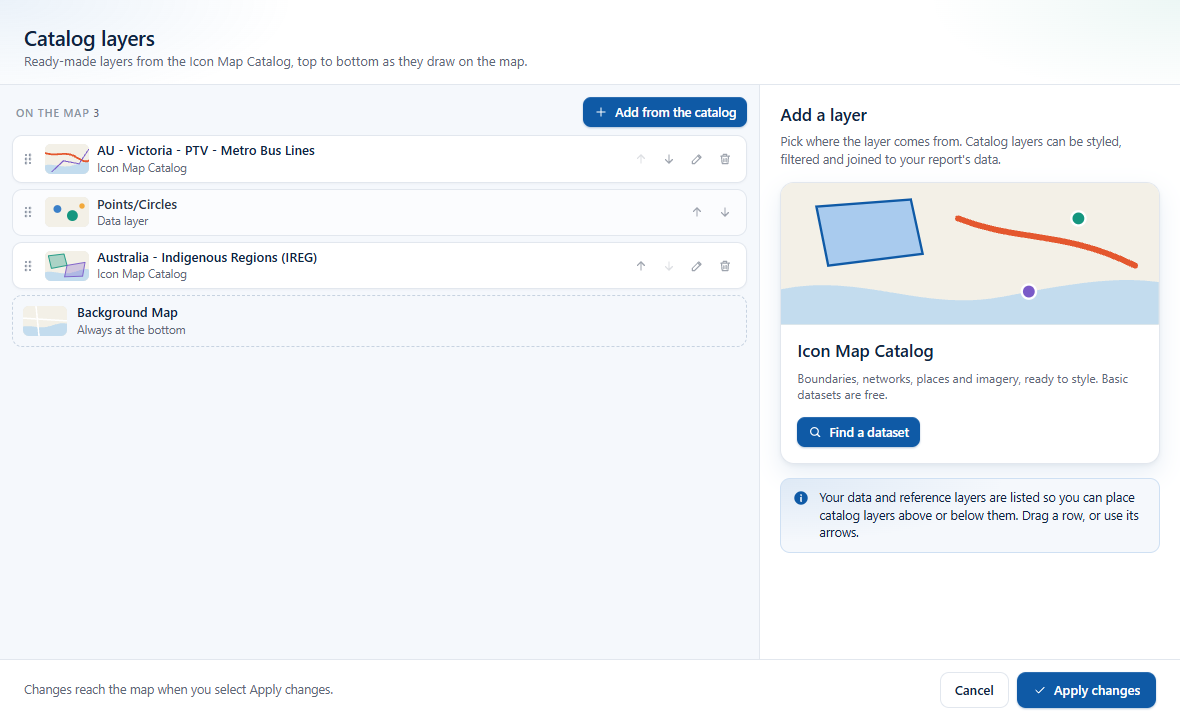Click the drag handle of Points/Circles row

28,212
